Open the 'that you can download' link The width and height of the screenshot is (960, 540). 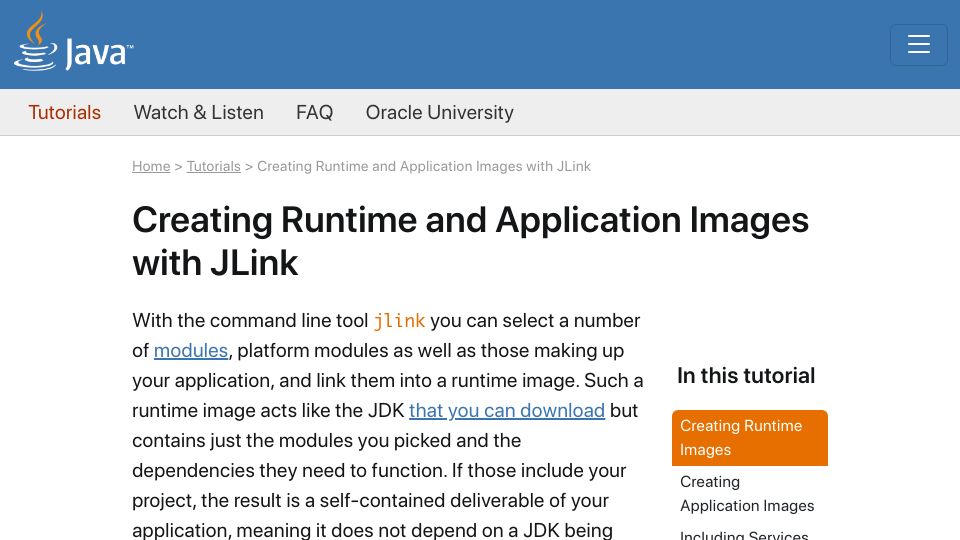pos(507,411)
